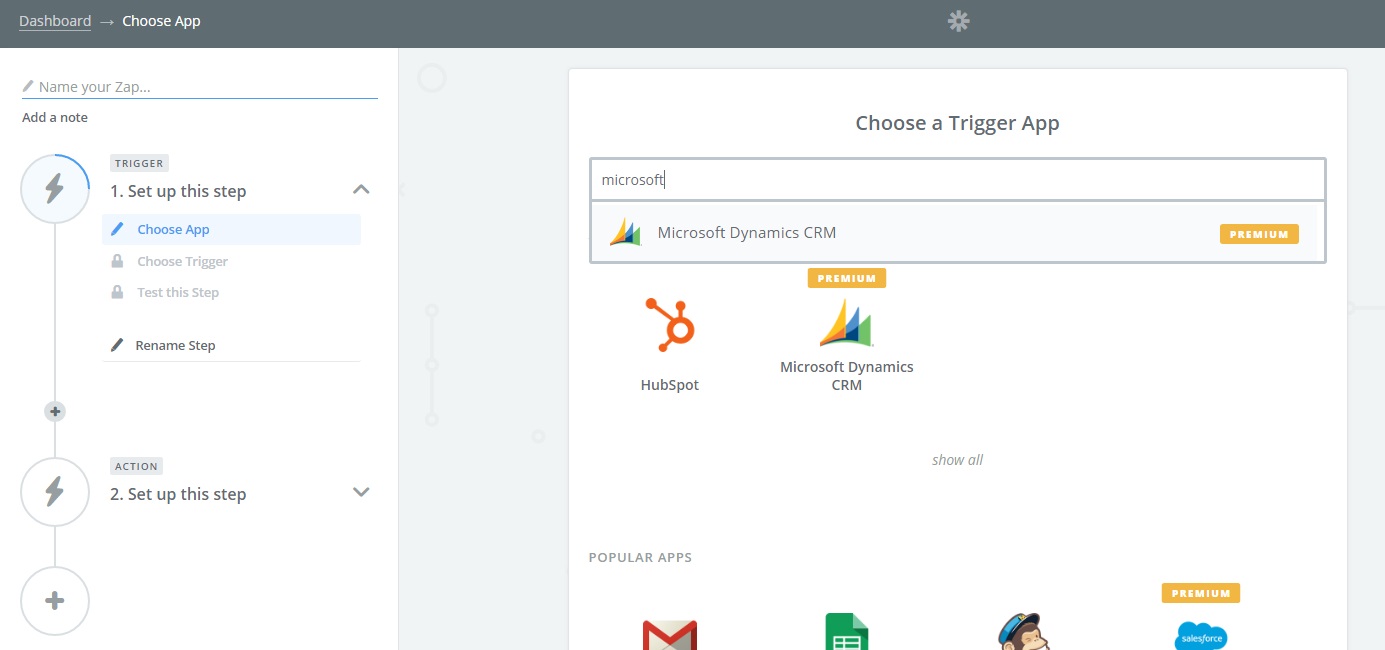Click the POPULAR APPS heading
The width and height of the screenshot is (1385, 650).
coord(640,557)
